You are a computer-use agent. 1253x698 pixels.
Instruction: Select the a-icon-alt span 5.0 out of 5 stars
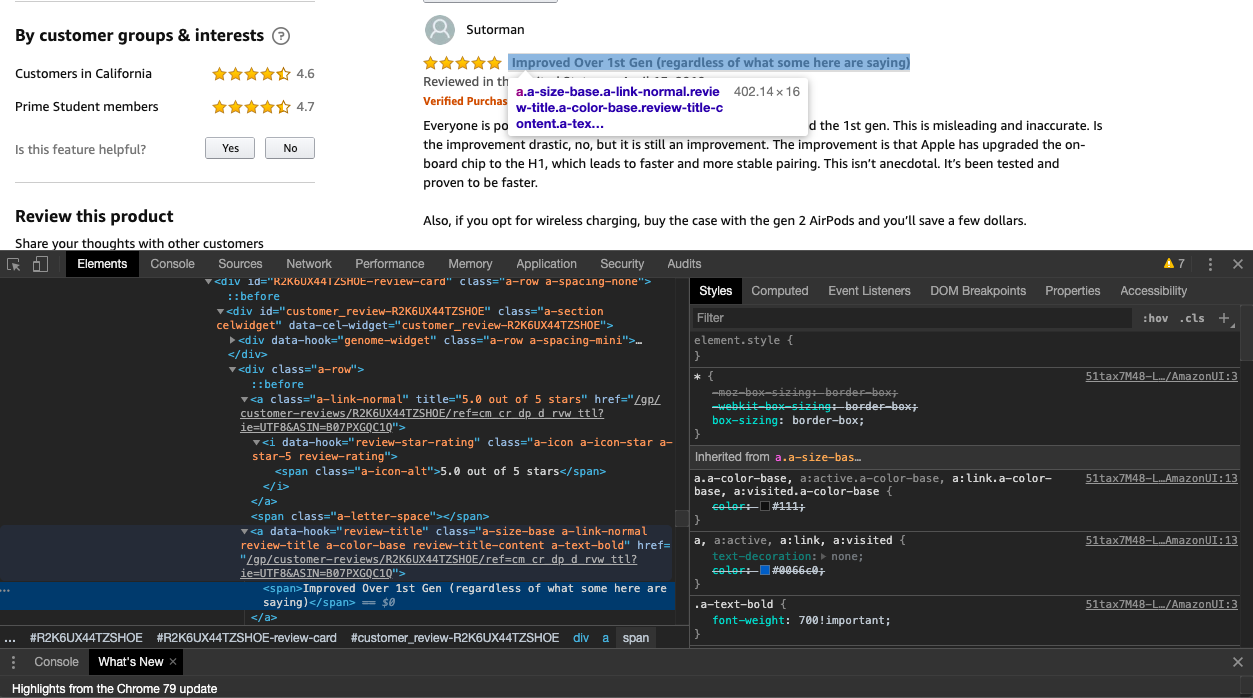441,472
